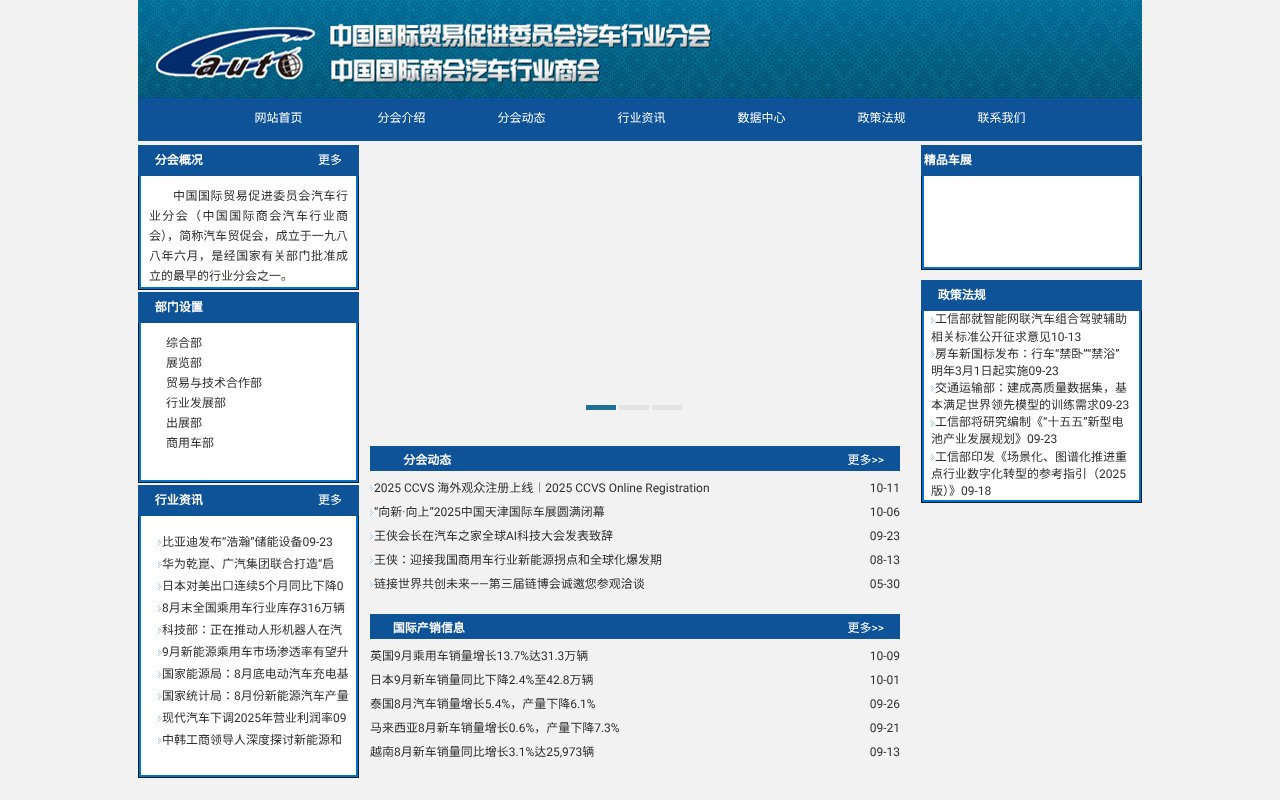Open the 分会介绍 navigation item
This screenshot has width=1280, height=800.
(x=402, y=118)
